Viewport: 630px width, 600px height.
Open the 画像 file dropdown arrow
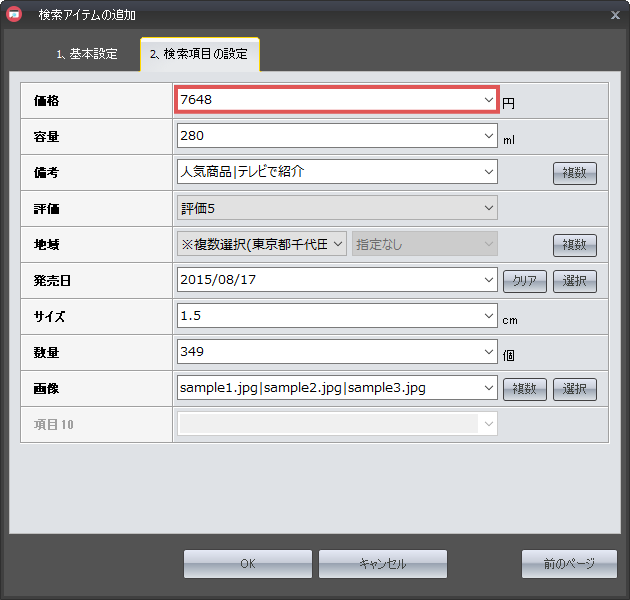tap(488, 388)
